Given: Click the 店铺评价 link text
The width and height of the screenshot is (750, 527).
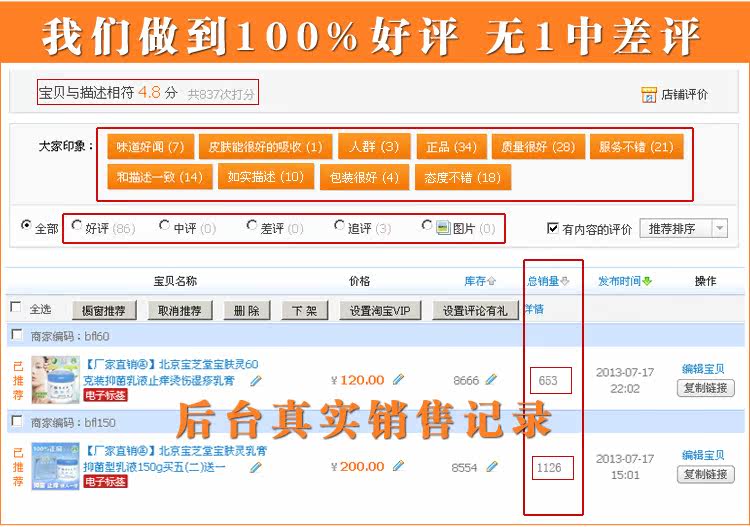Looking at the screenshot, I should pyautogui.click(x=684, y=94).
